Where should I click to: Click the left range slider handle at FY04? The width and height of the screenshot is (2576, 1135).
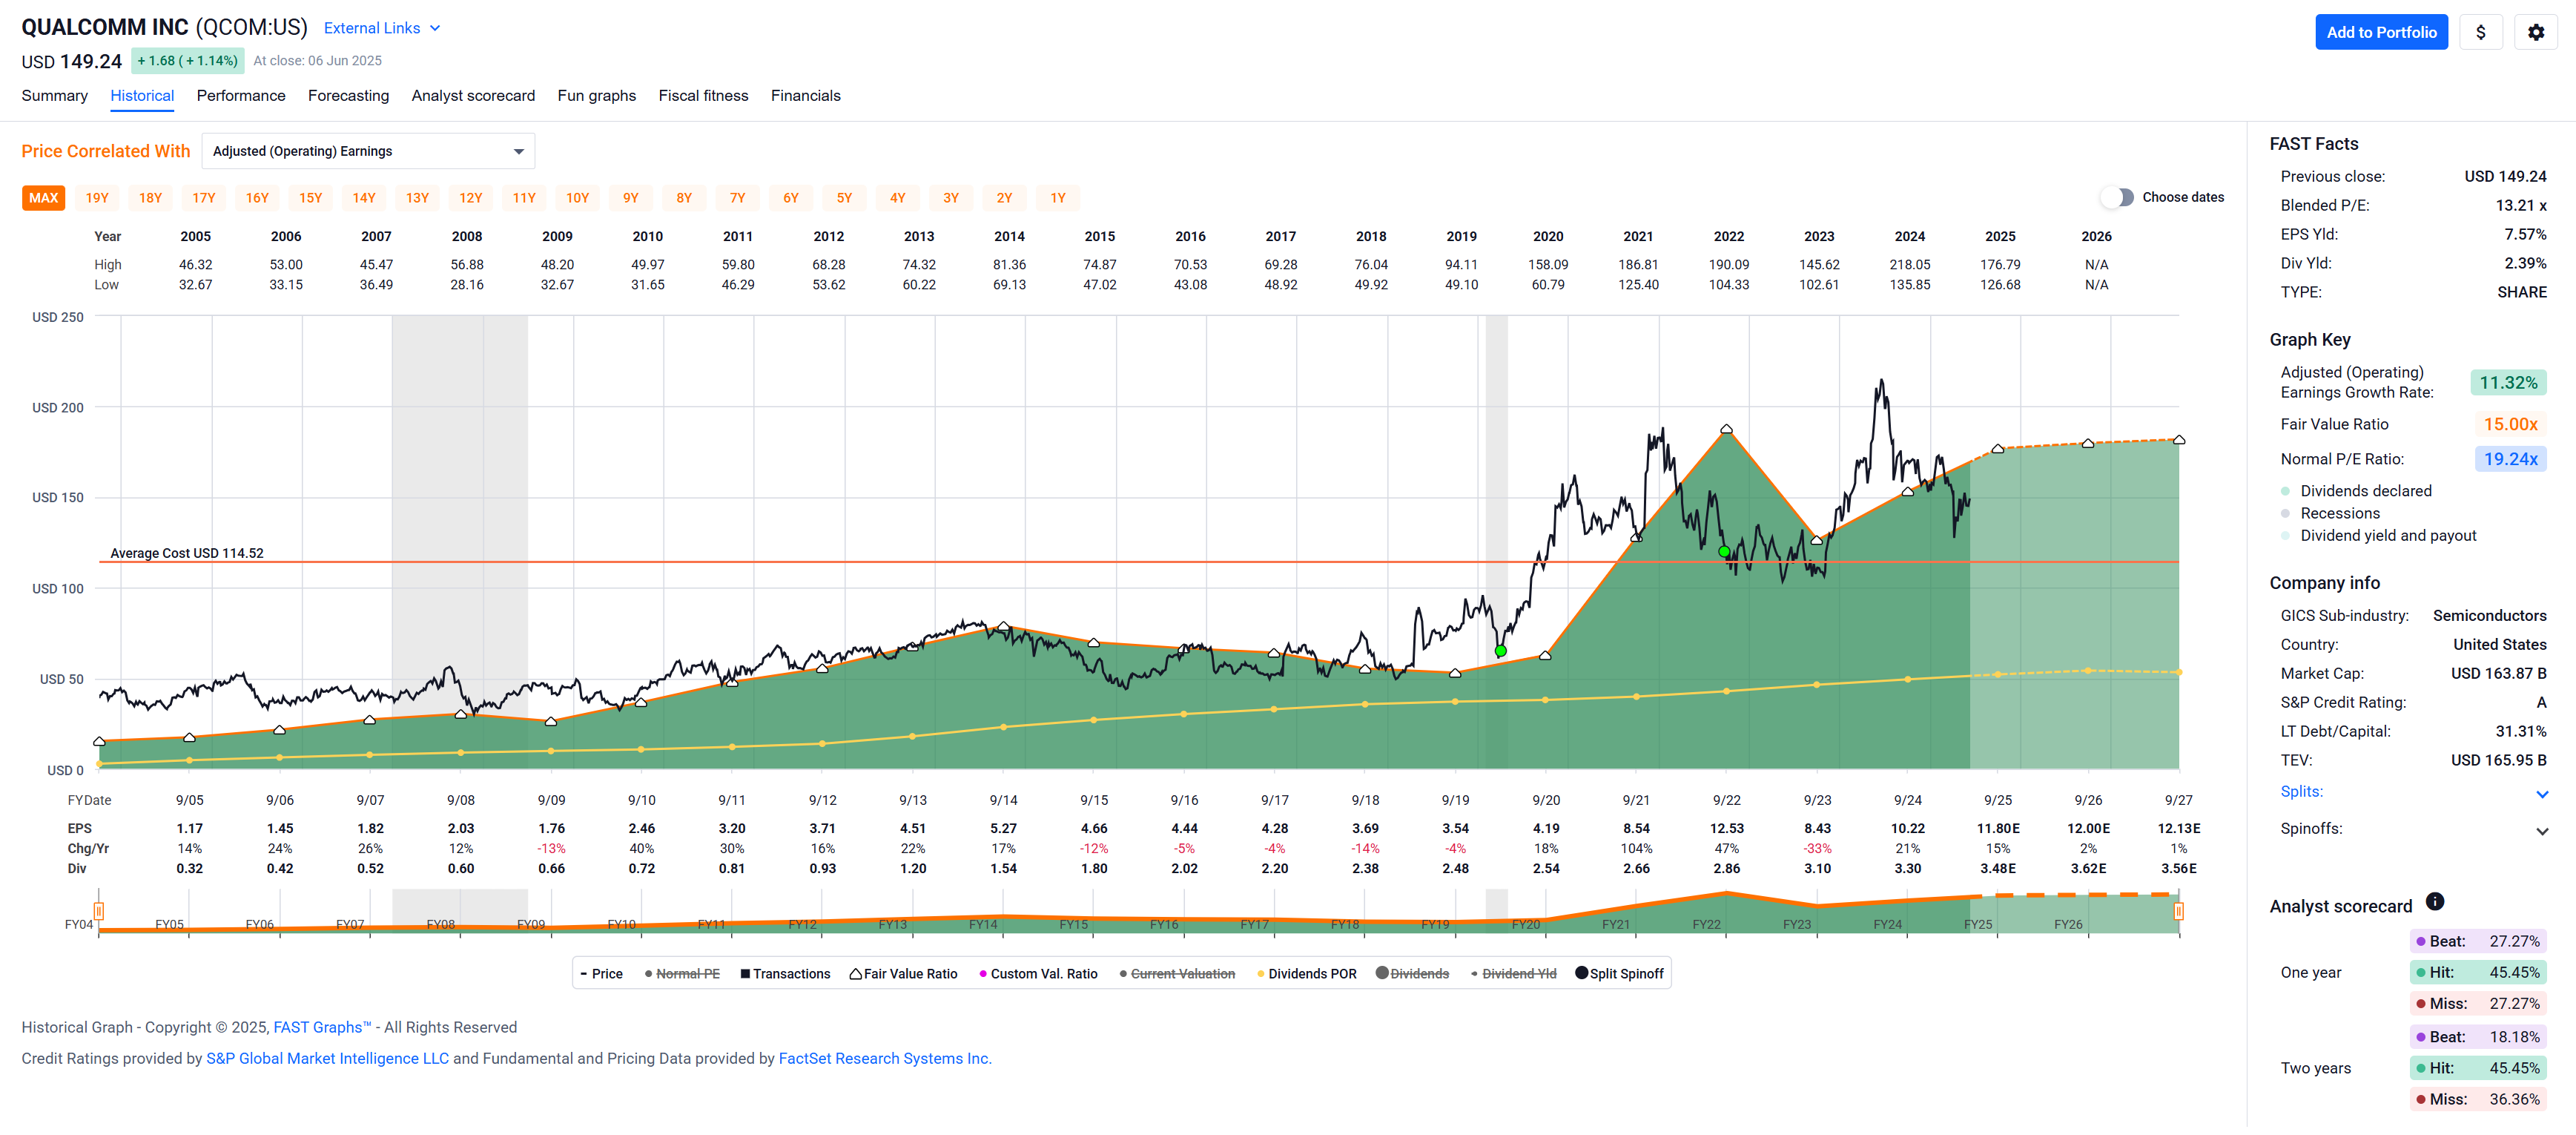pos(99,911)
